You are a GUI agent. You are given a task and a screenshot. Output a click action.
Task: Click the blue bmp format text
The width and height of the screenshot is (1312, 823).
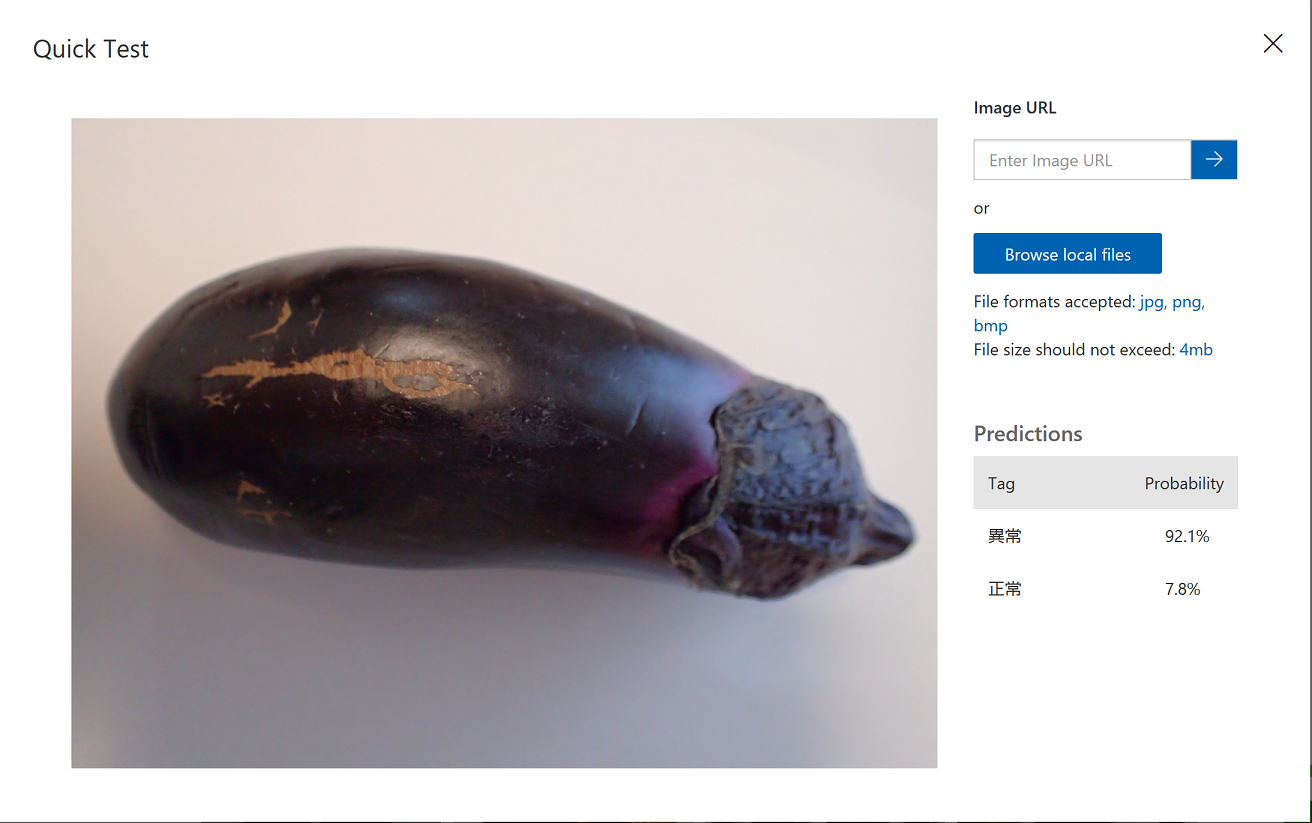[990, 326]
